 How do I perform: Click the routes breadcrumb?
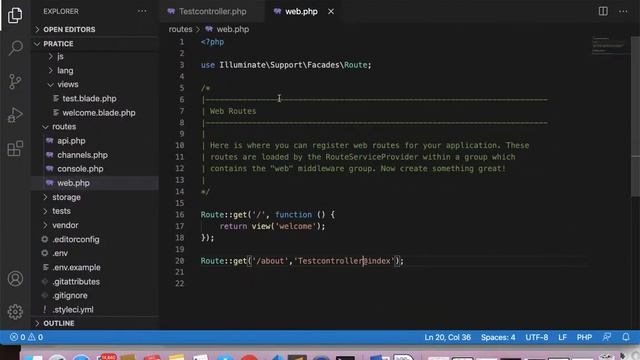point(180,29)
